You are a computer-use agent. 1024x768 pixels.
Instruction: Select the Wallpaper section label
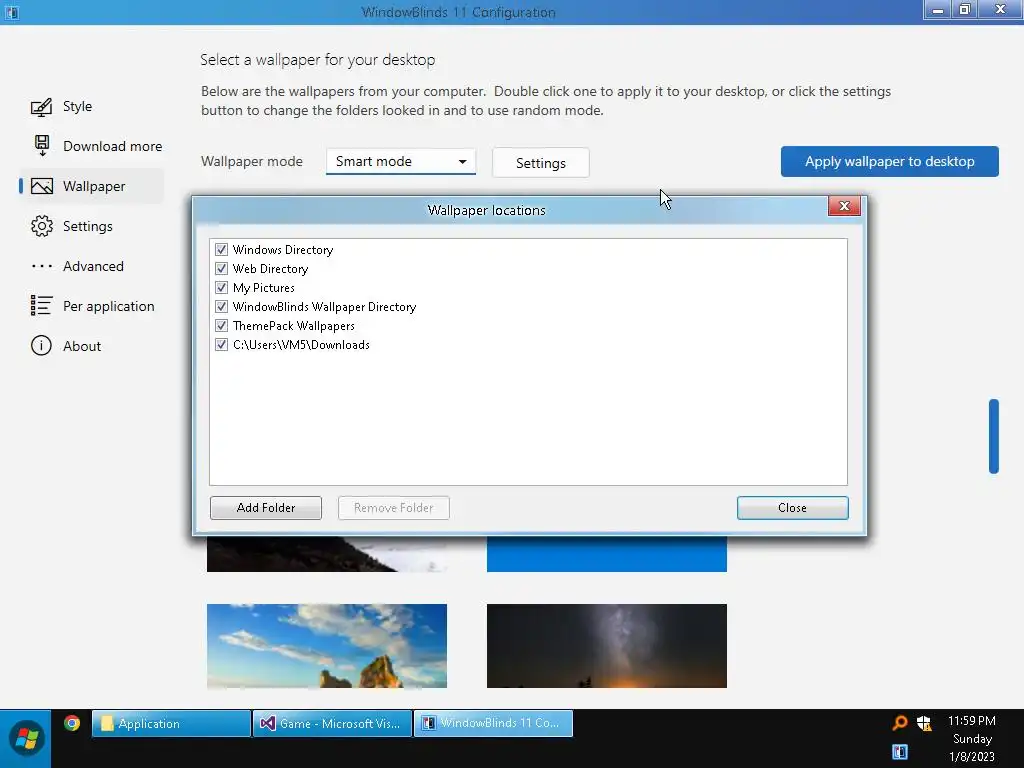click(94, 186)
